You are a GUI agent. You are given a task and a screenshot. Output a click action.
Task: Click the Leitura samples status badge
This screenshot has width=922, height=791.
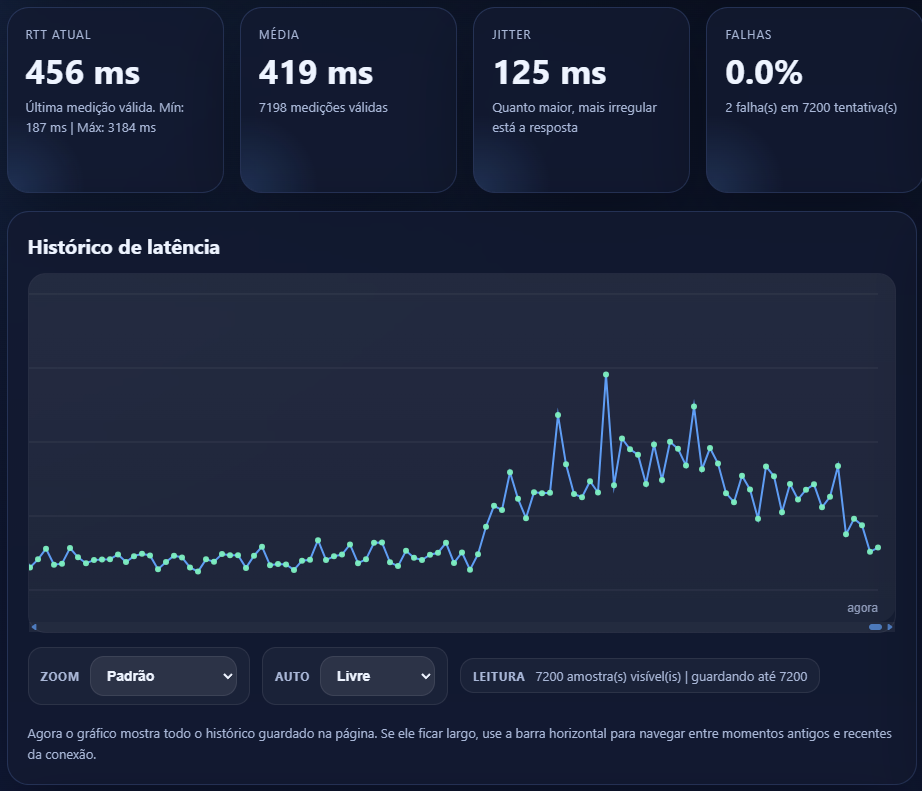click(639, 676)
